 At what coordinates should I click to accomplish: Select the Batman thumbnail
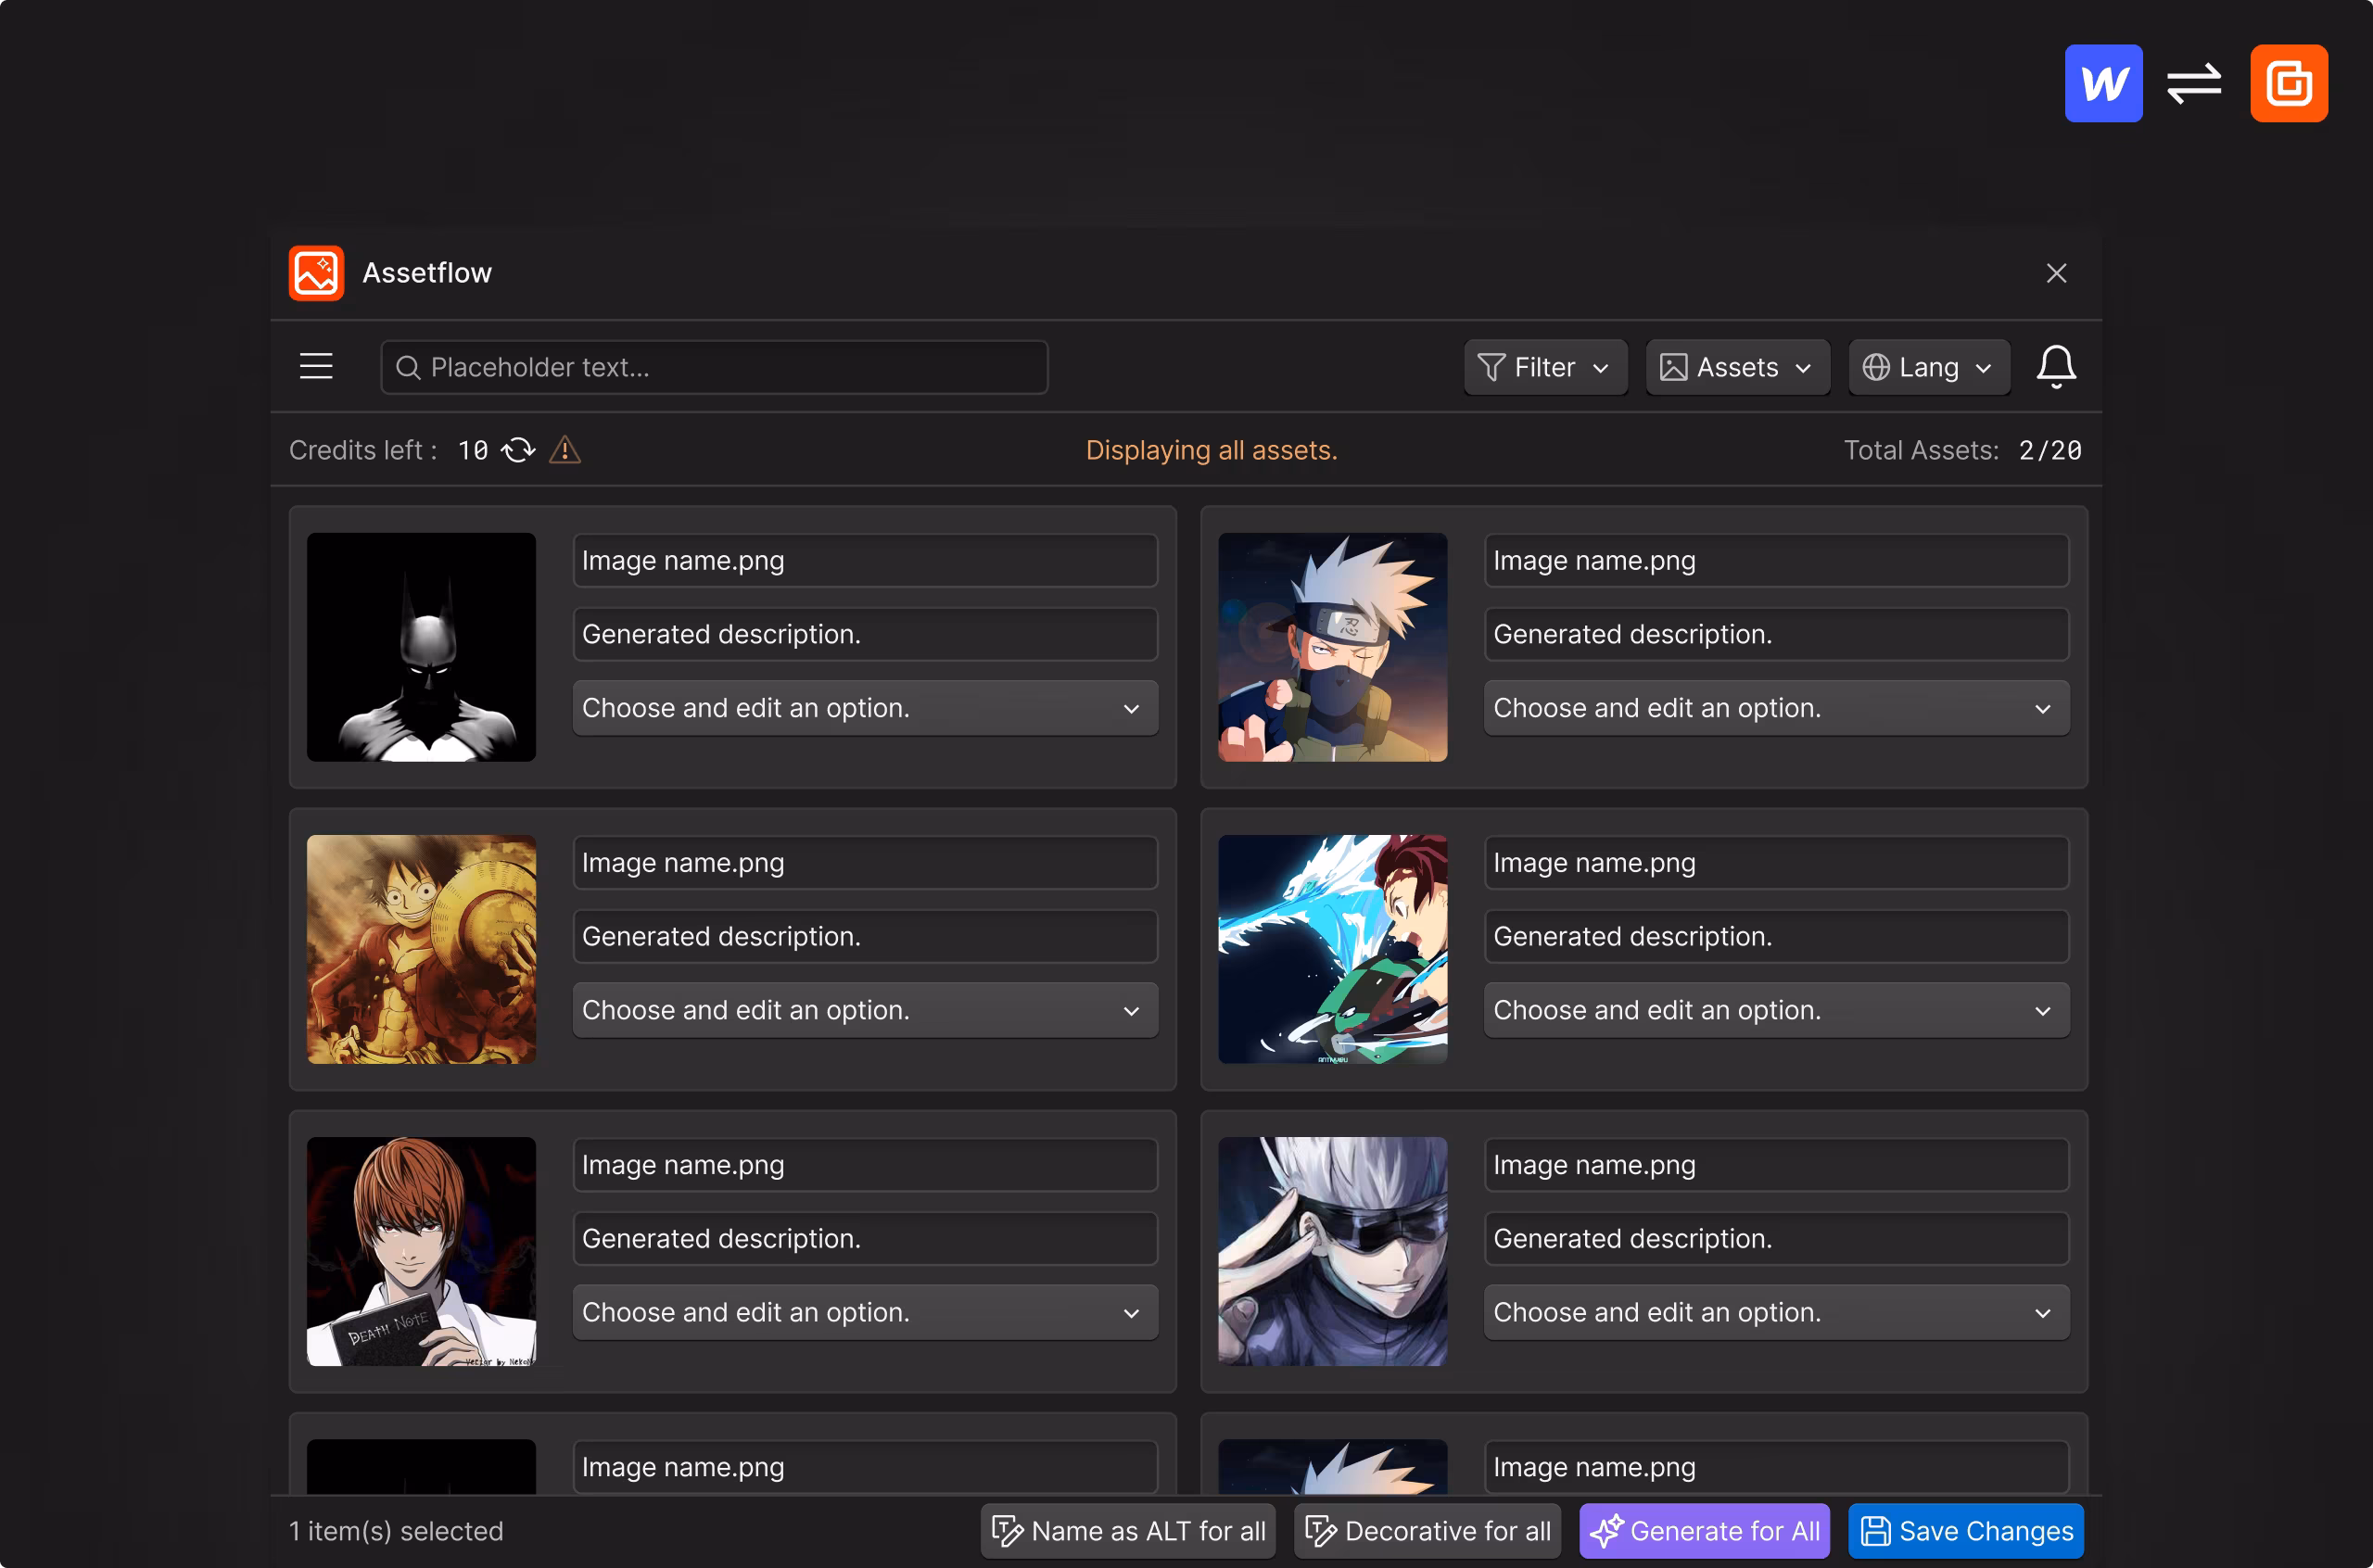[421, 647]
